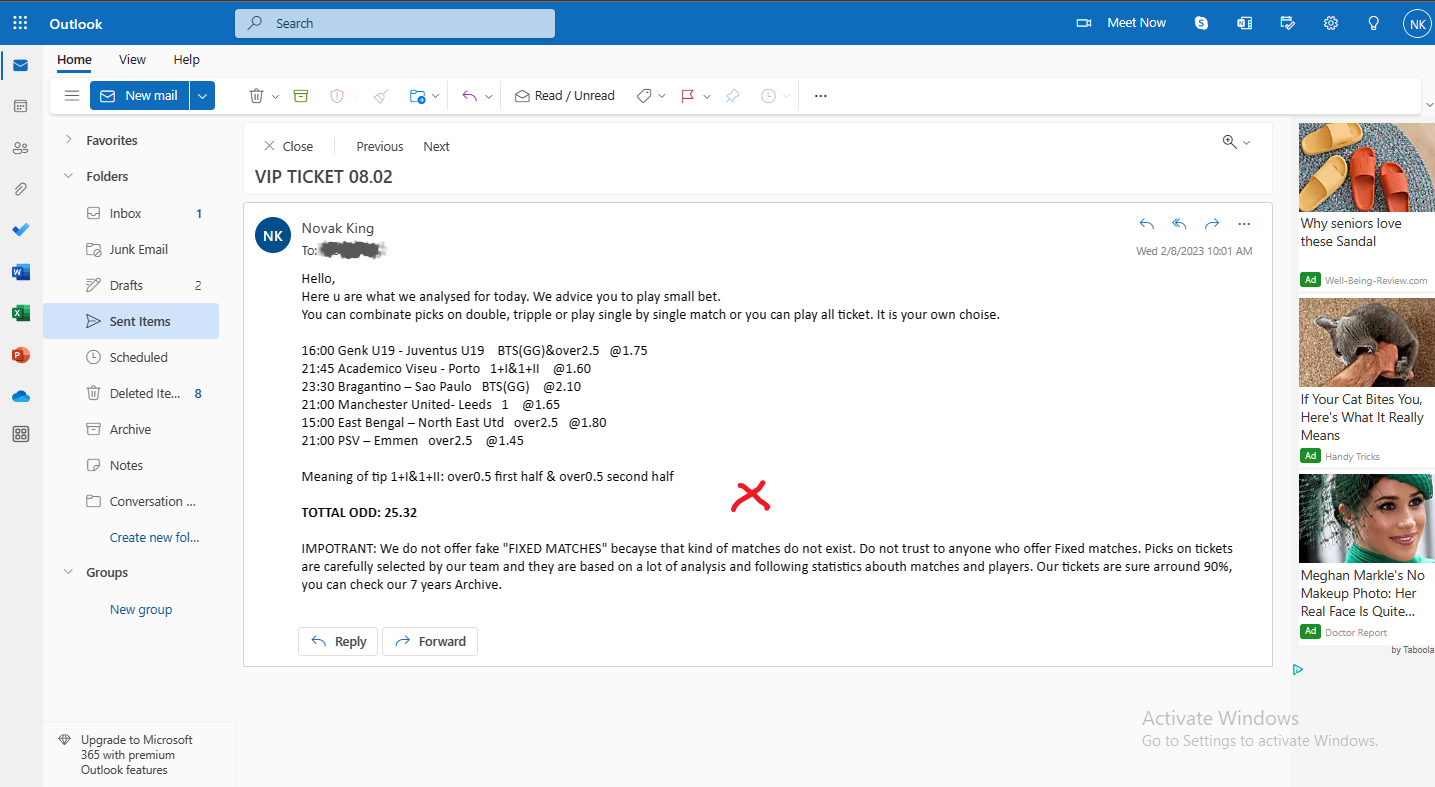Open the Drafts folder
1435x787 pixels.
(x=131, y=285)
